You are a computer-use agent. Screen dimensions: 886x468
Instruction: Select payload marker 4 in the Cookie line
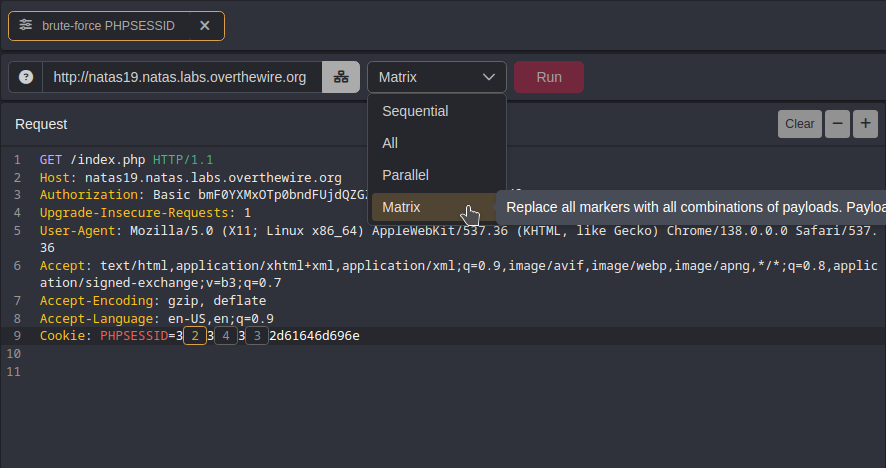click(226, 336)
